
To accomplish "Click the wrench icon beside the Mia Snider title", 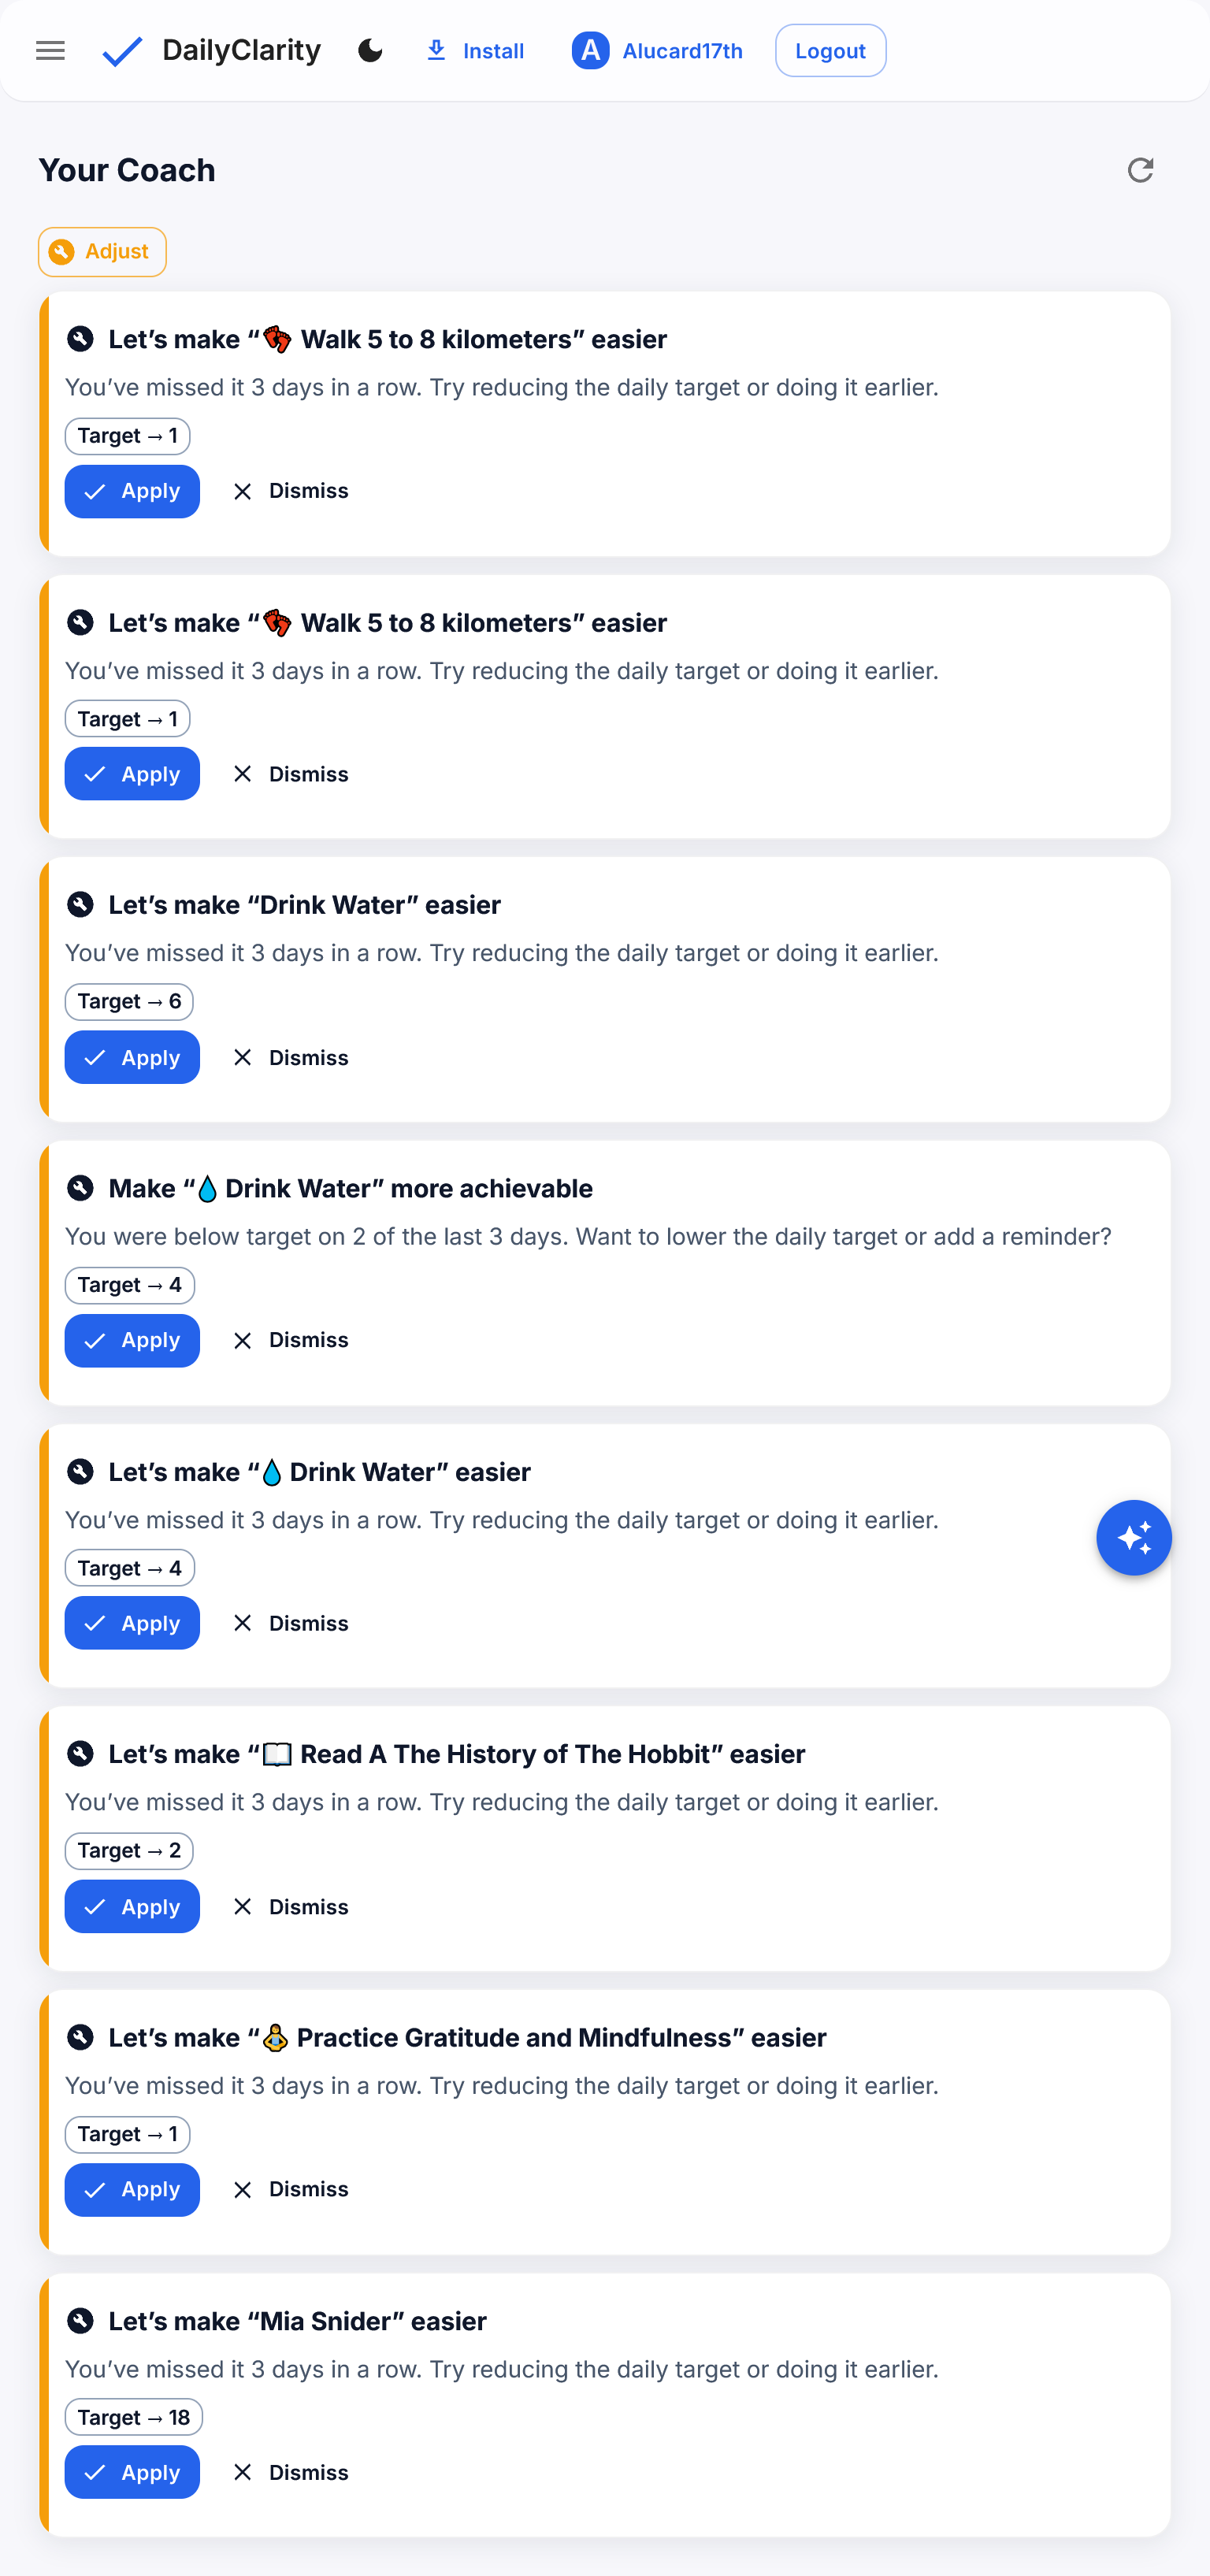I will [x=80, y=2321].
